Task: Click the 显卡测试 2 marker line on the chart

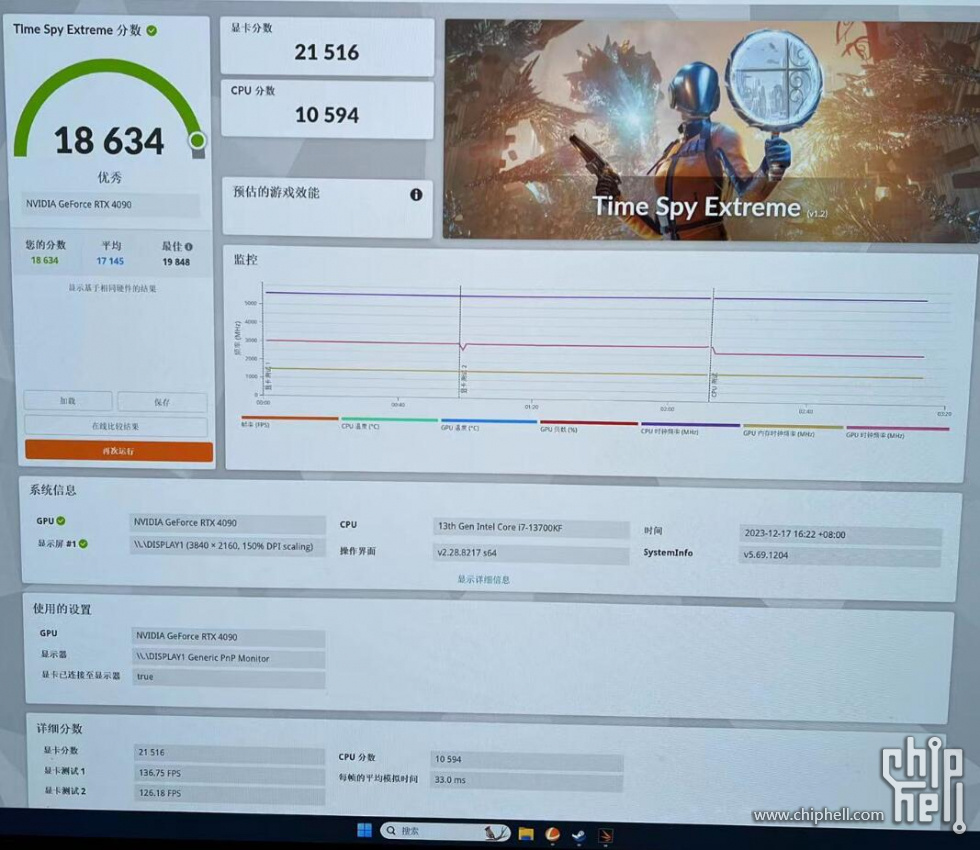Action: point(461,341)
